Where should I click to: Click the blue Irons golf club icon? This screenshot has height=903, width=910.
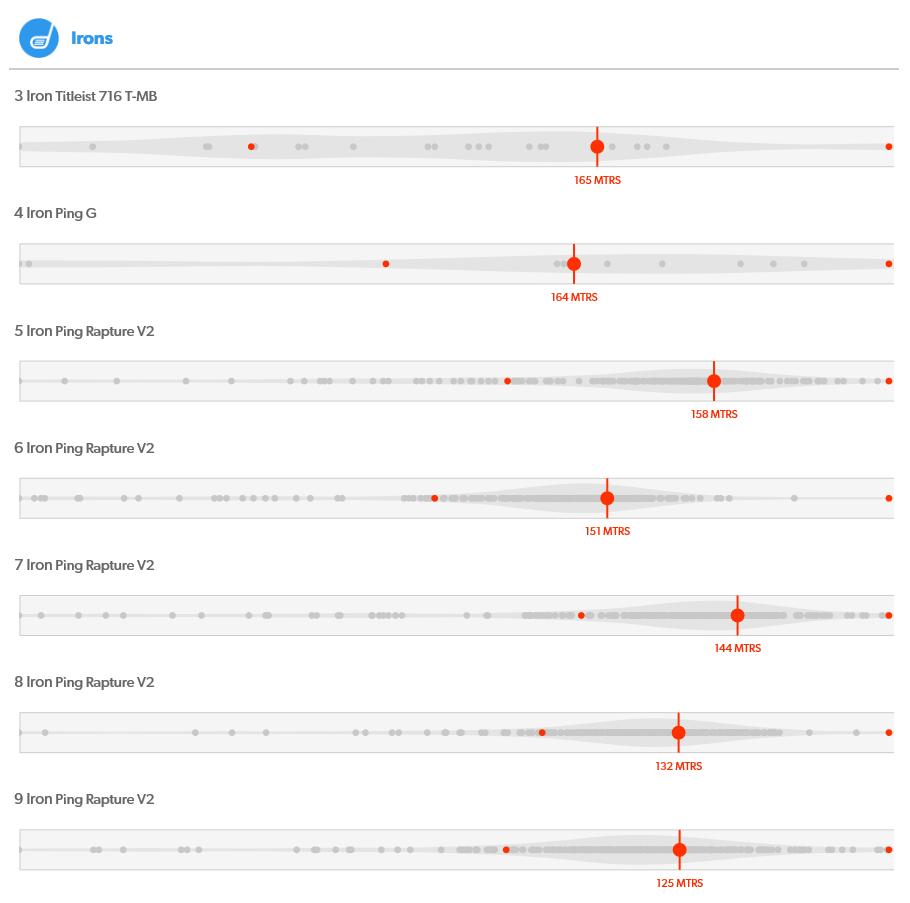tap(39, 39)
